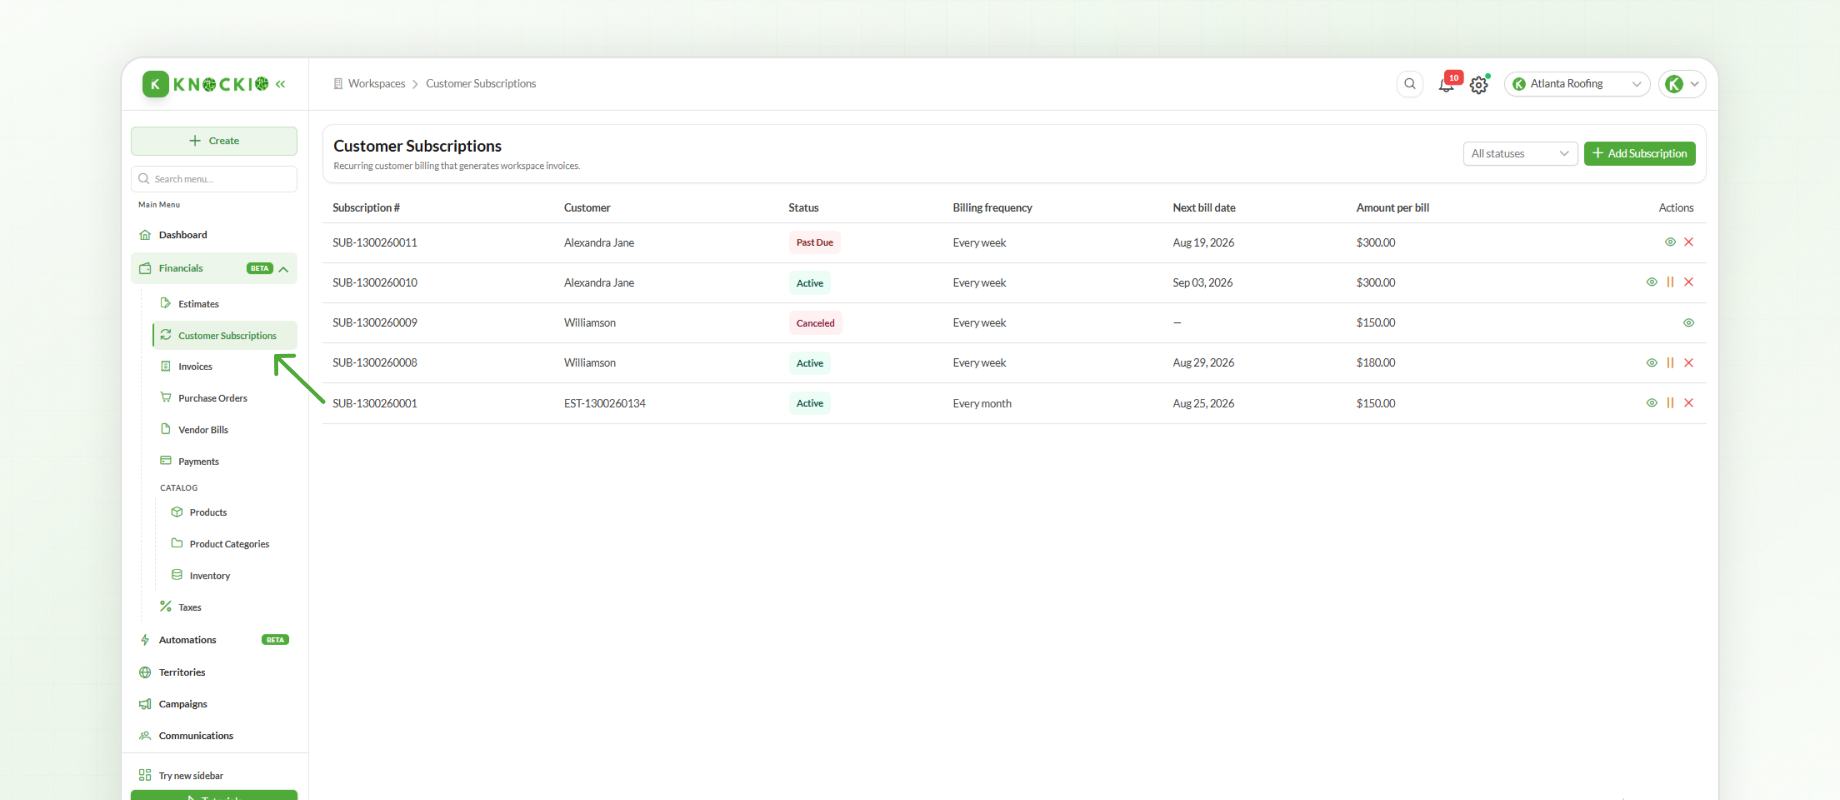Image resolution: width=1840 pixels, height=800 pixels.
Task: Focus the Search menu input field
Action: tap(214, 179)
